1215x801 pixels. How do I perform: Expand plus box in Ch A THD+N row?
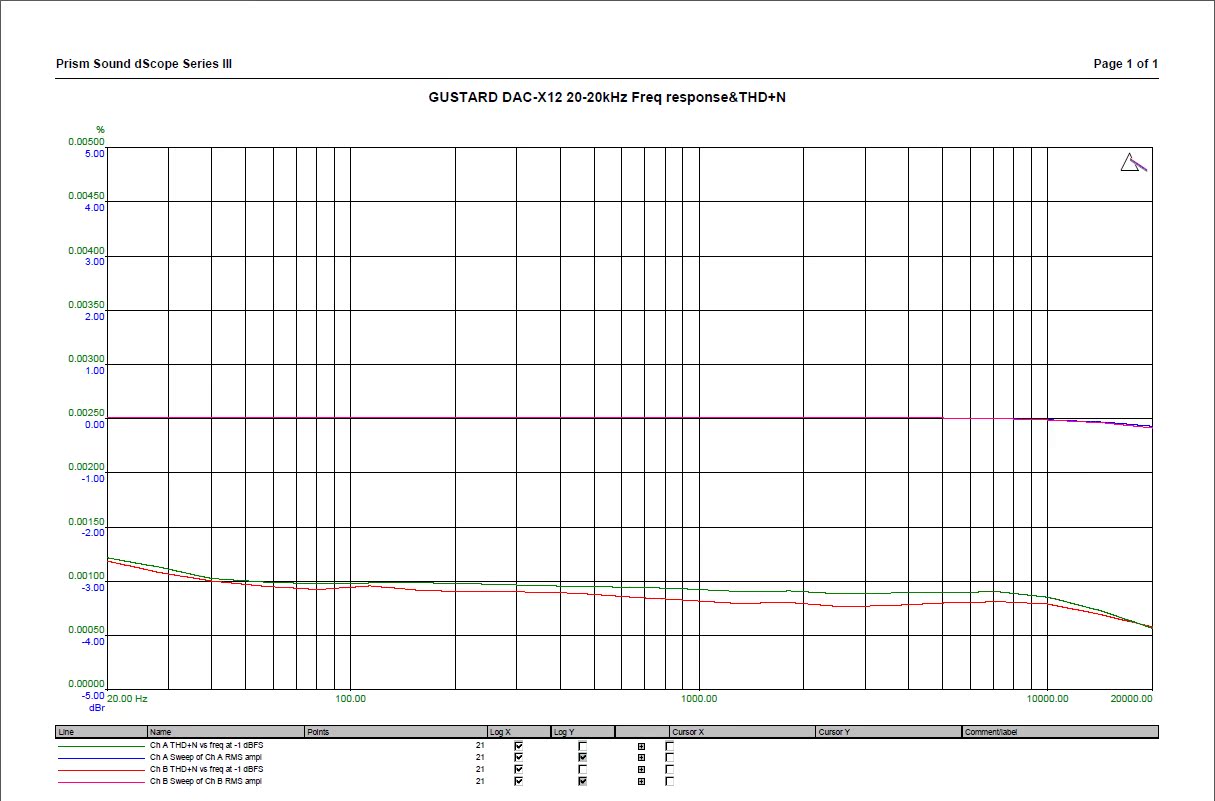point(641,746)
